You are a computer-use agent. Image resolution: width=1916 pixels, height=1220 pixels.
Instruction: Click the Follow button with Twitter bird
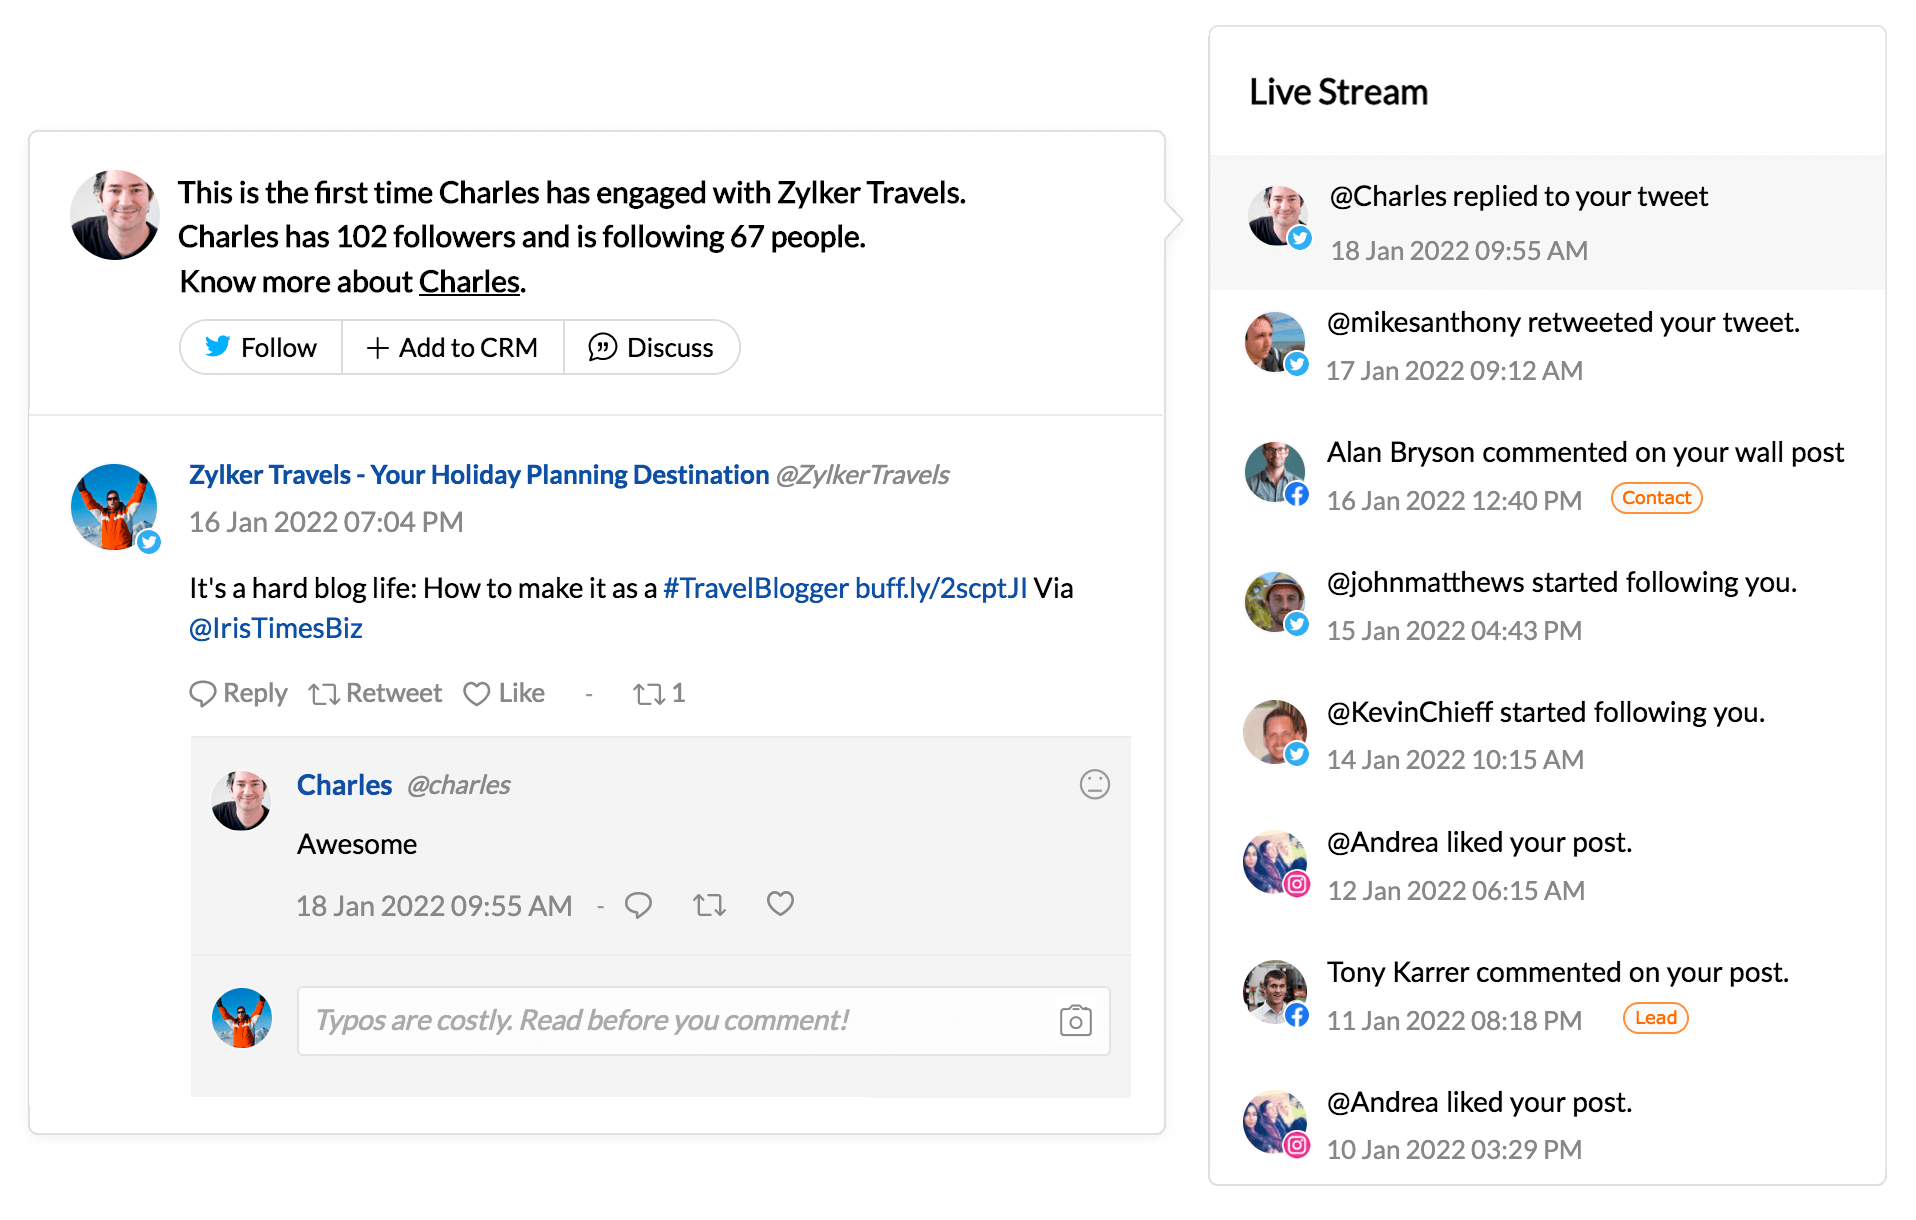pos(261,347)
